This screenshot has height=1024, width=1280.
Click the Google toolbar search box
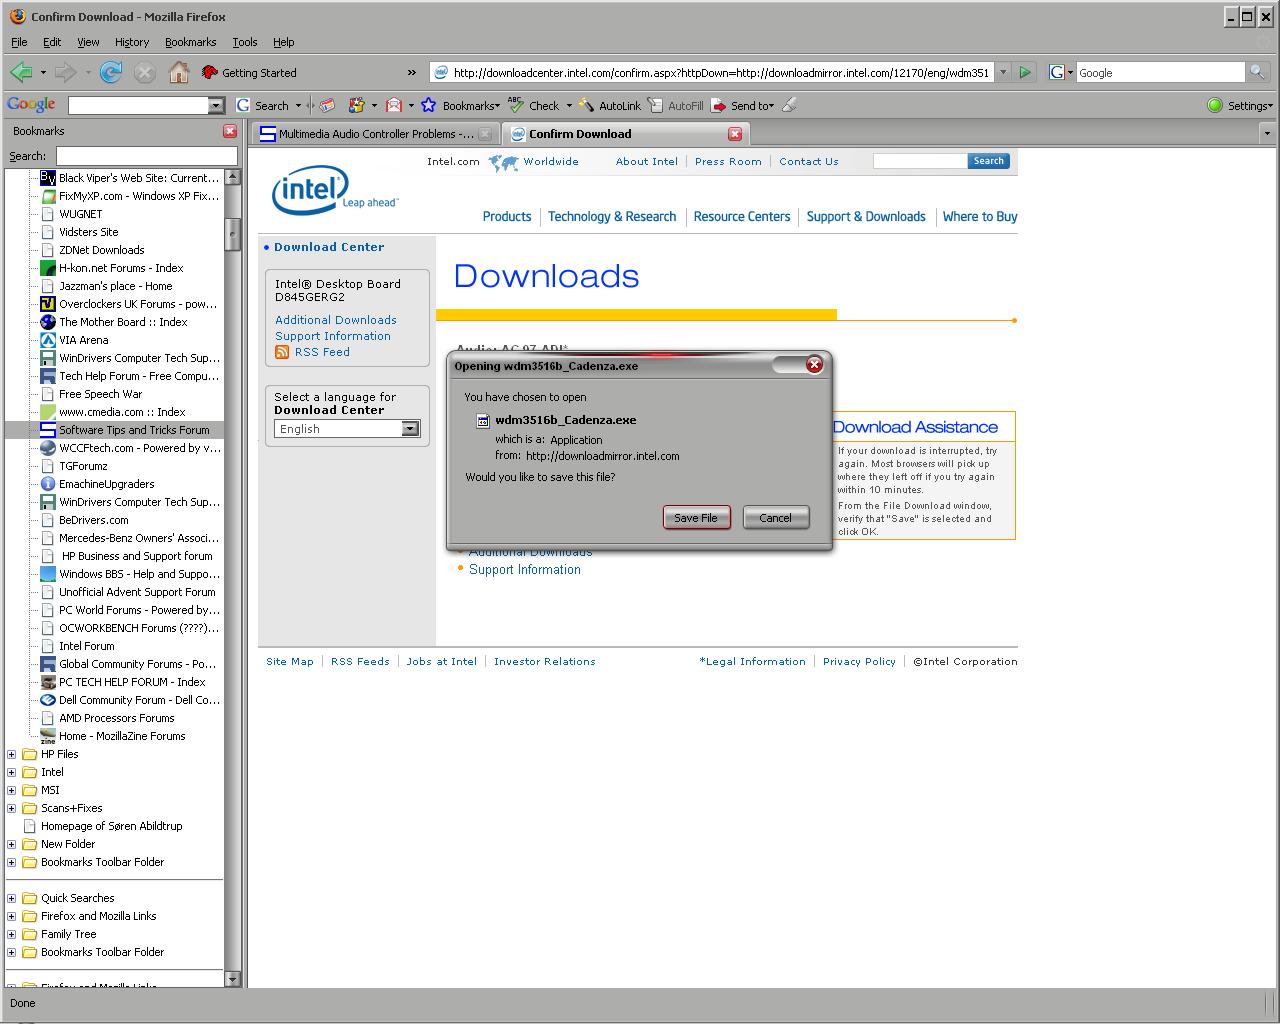pos(138,105)
